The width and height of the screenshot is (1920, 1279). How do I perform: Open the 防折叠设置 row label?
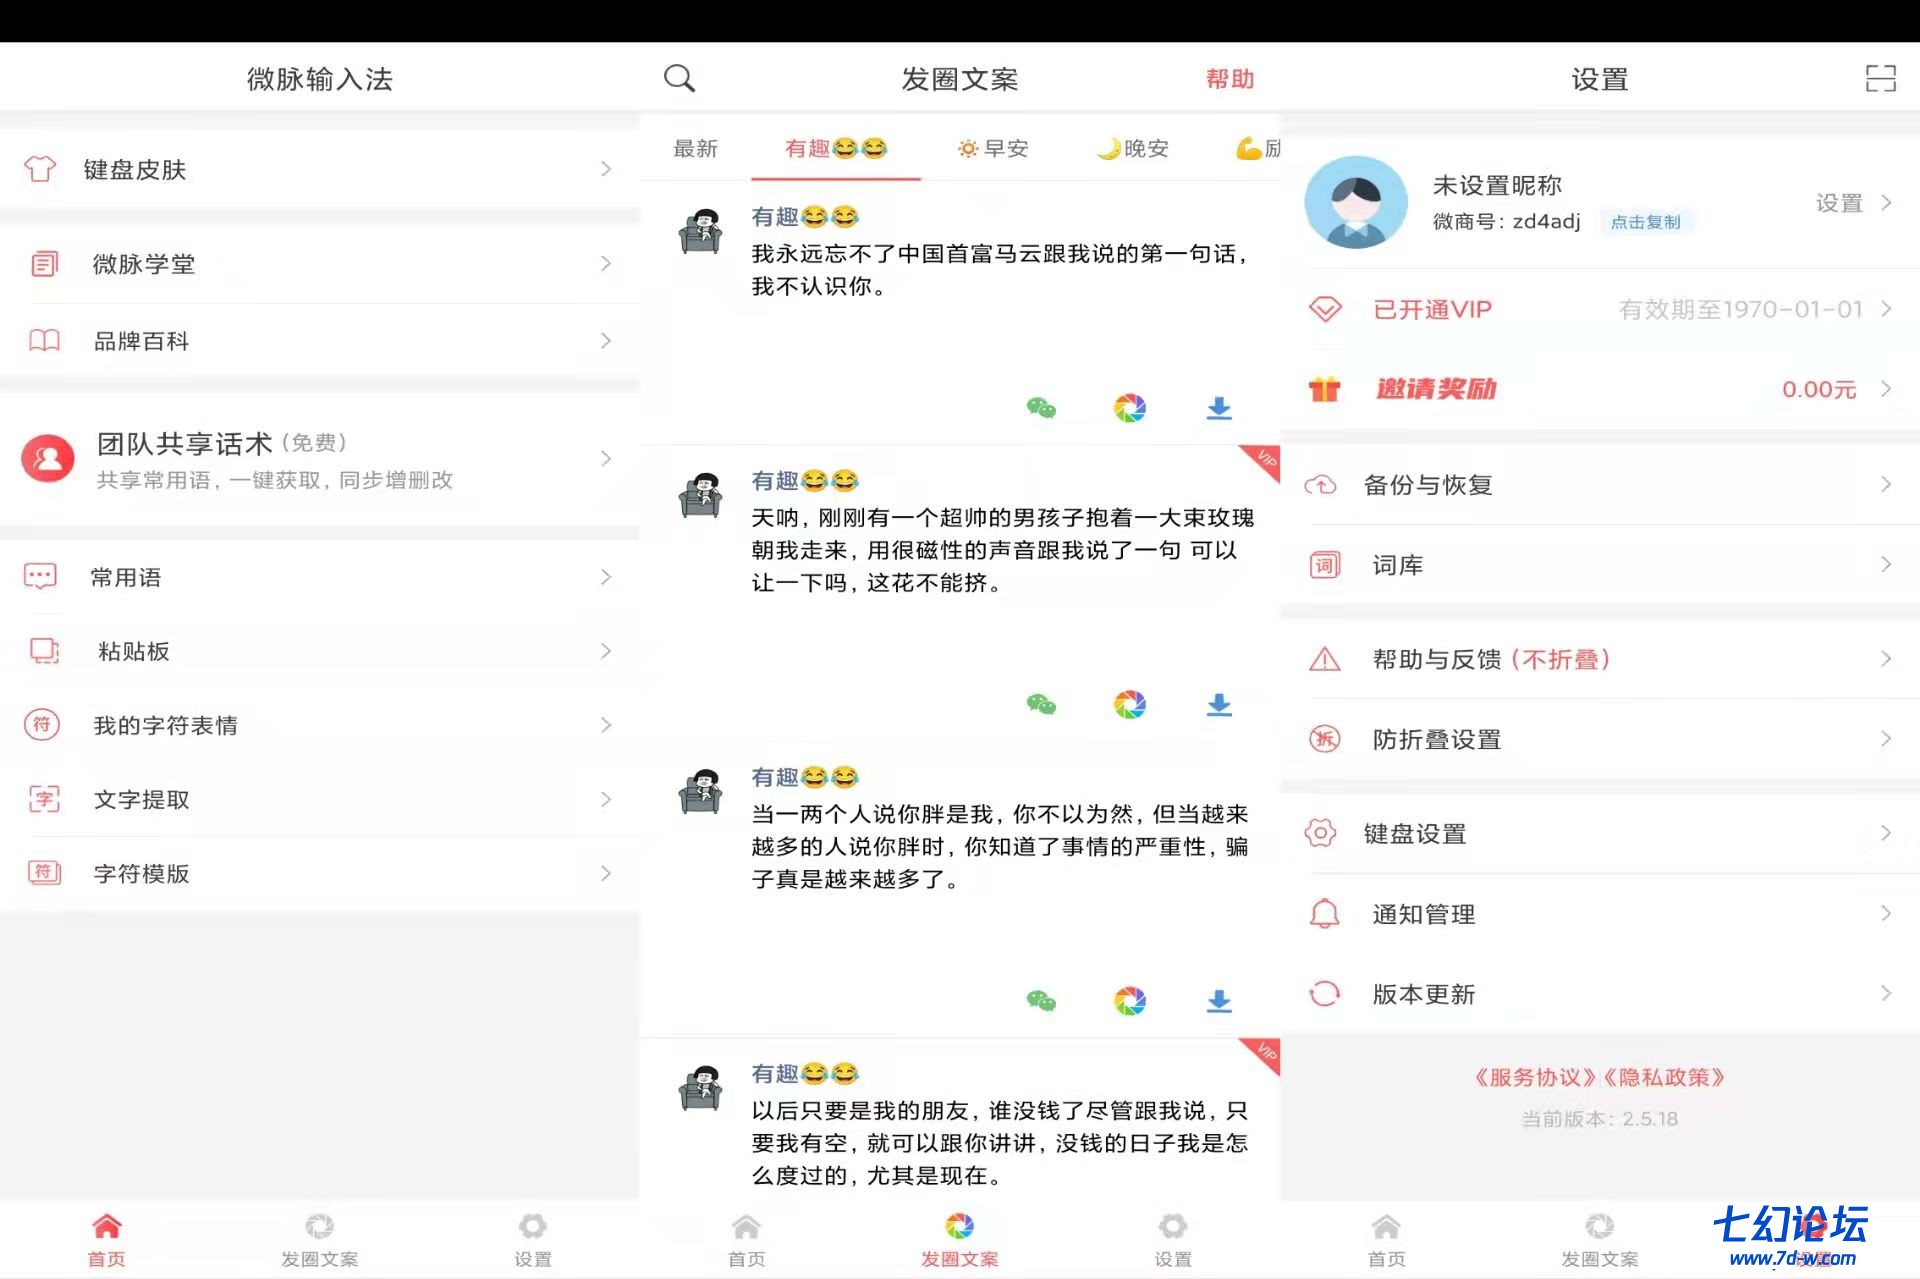pyautogui.click(x=1437, y=740)
